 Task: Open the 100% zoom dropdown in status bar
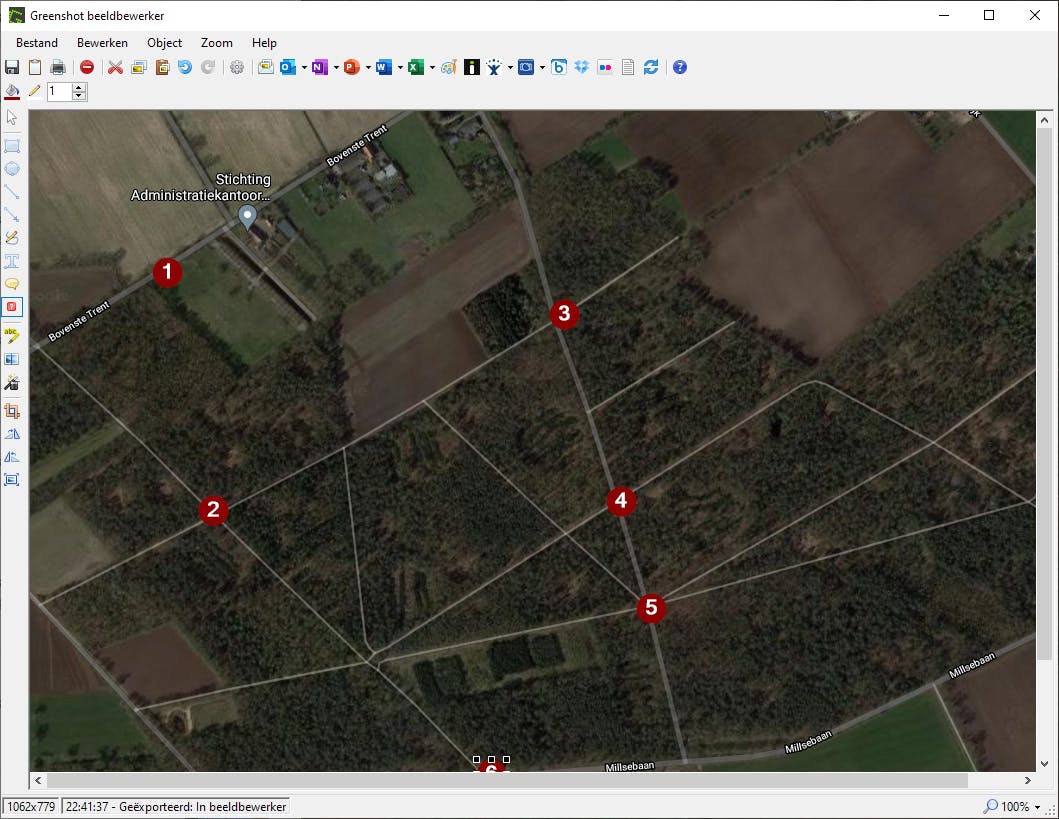pos(1037,807)
